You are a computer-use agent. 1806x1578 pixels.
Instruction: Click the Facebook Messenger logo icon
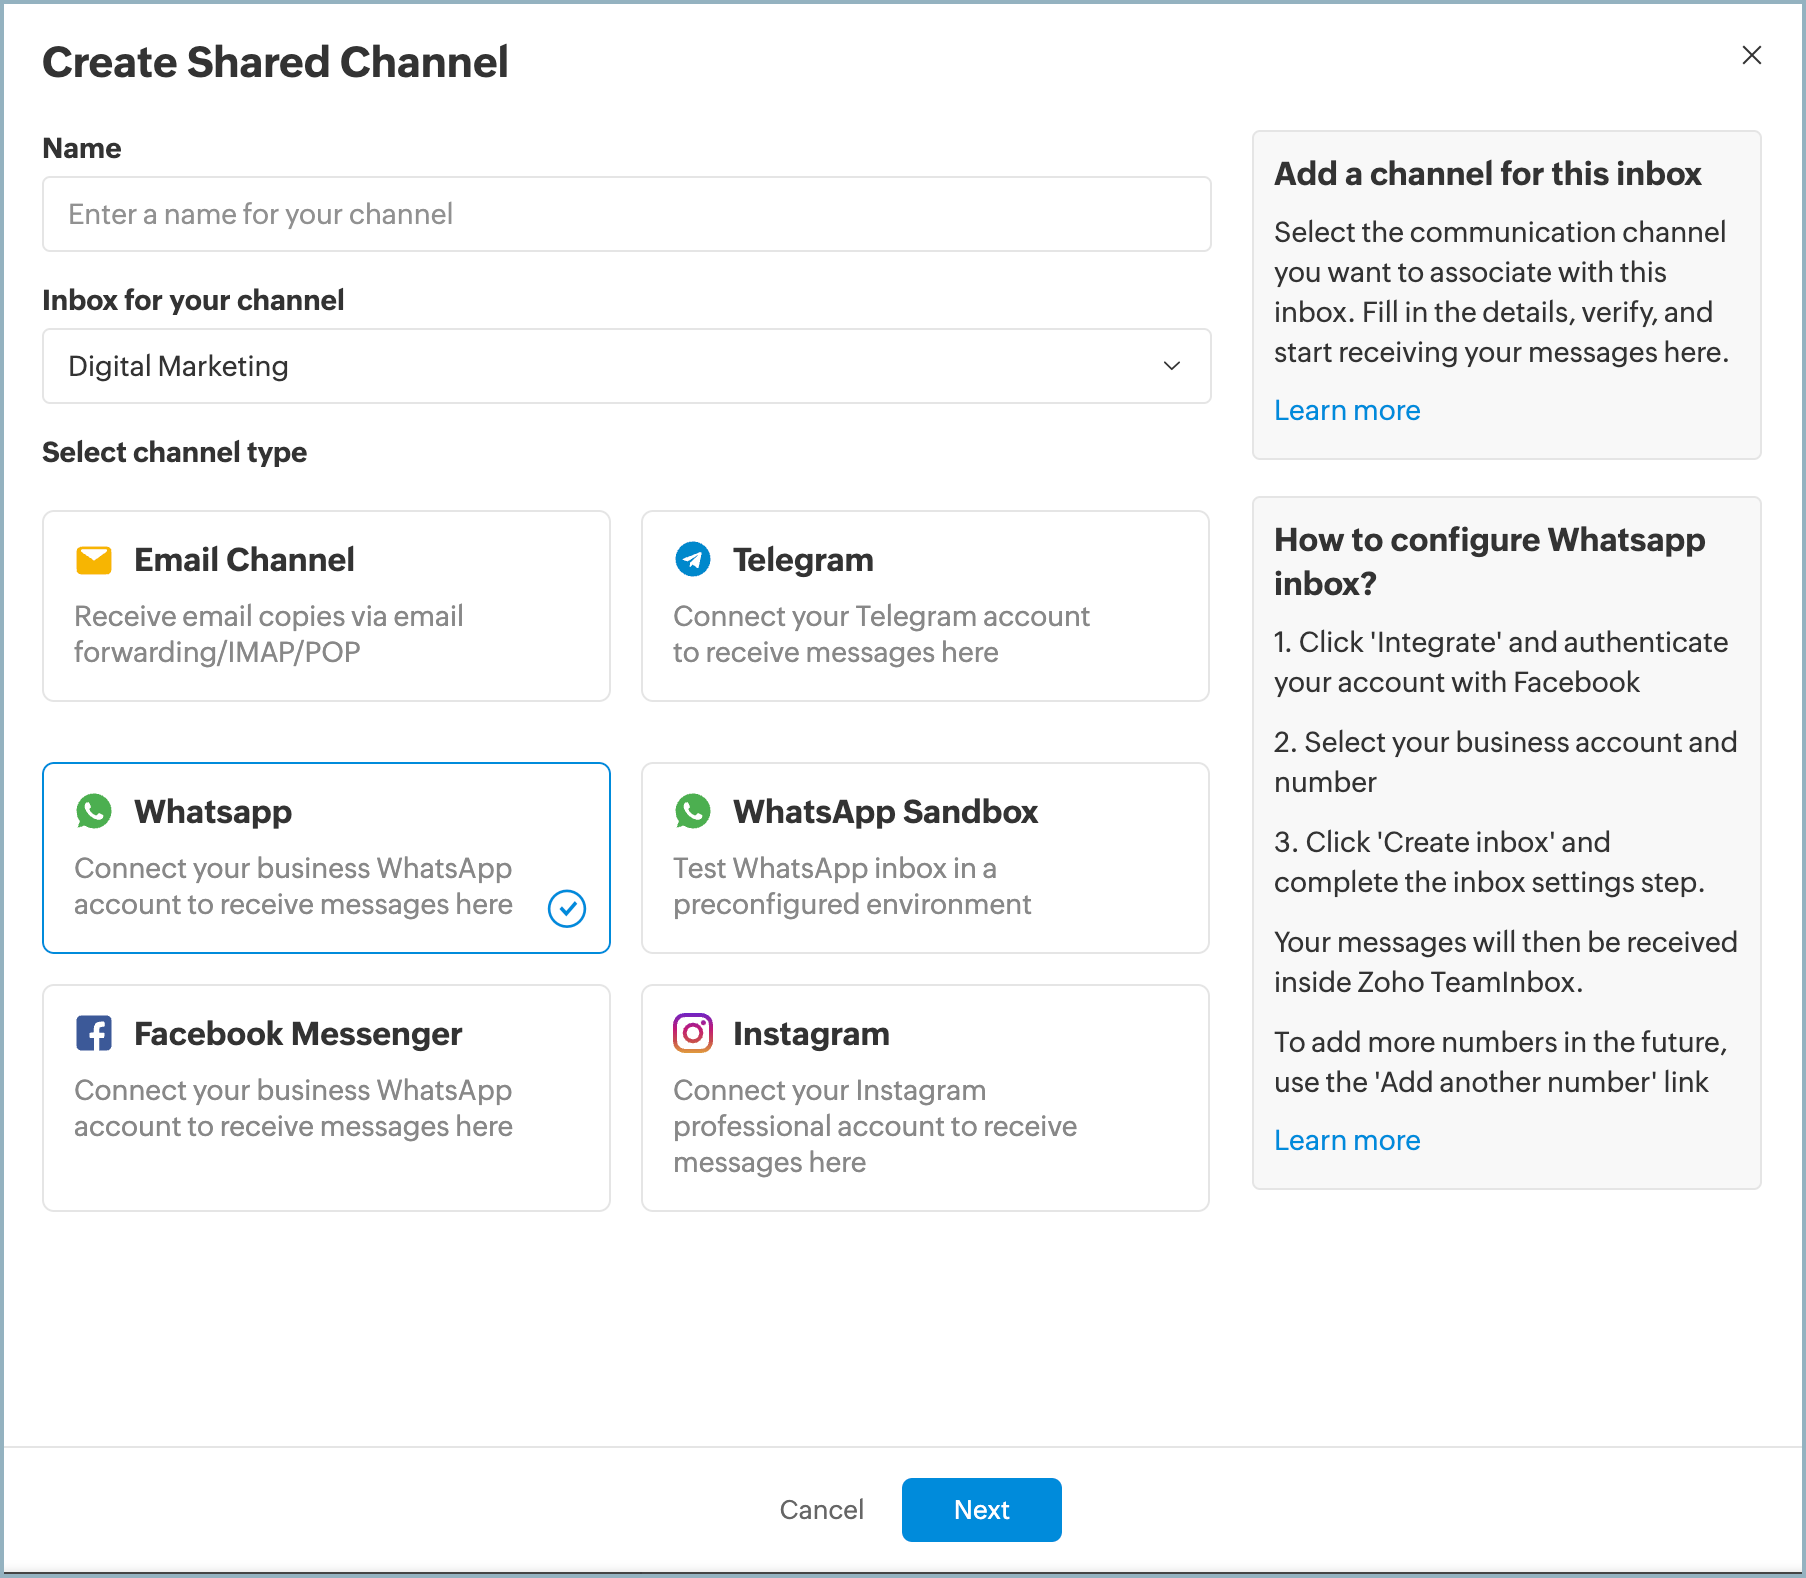94,1033
